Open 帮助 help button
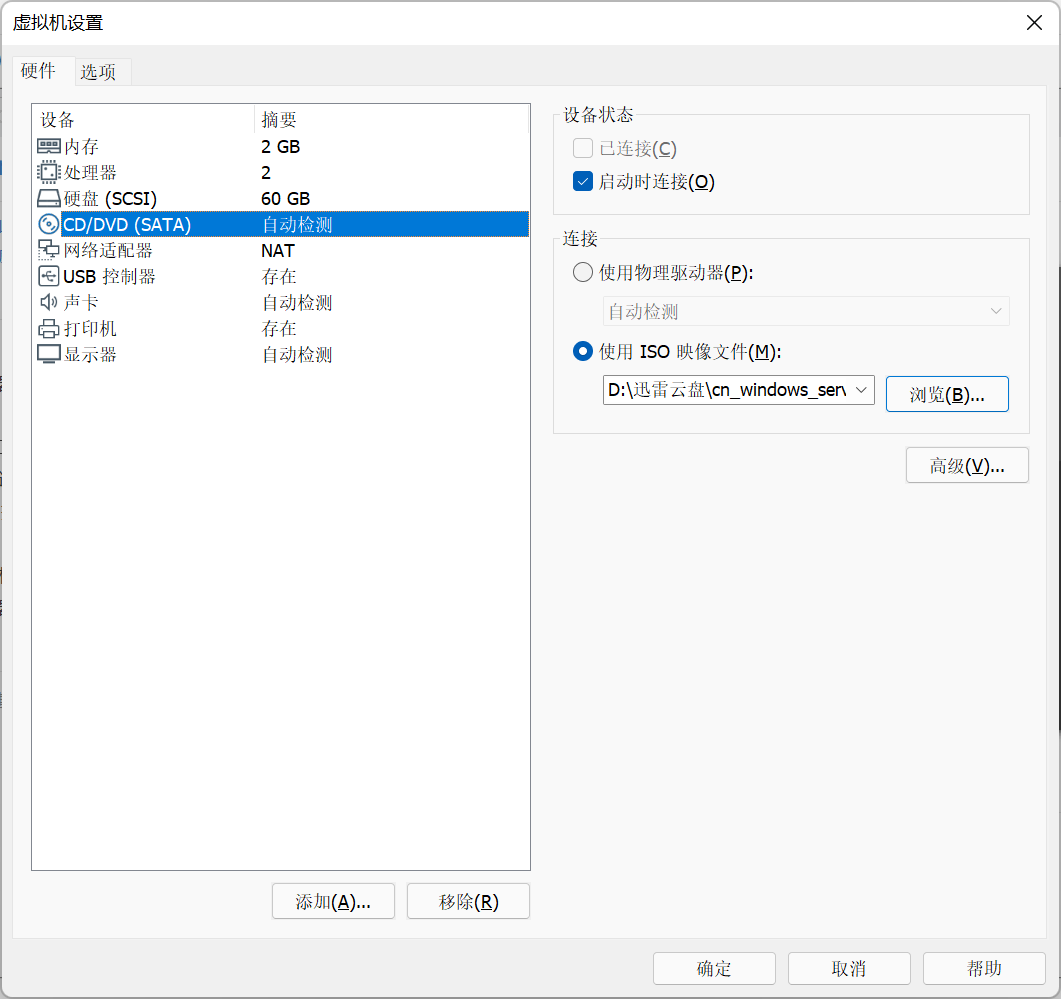The image size is (1061, 999). 984,969
